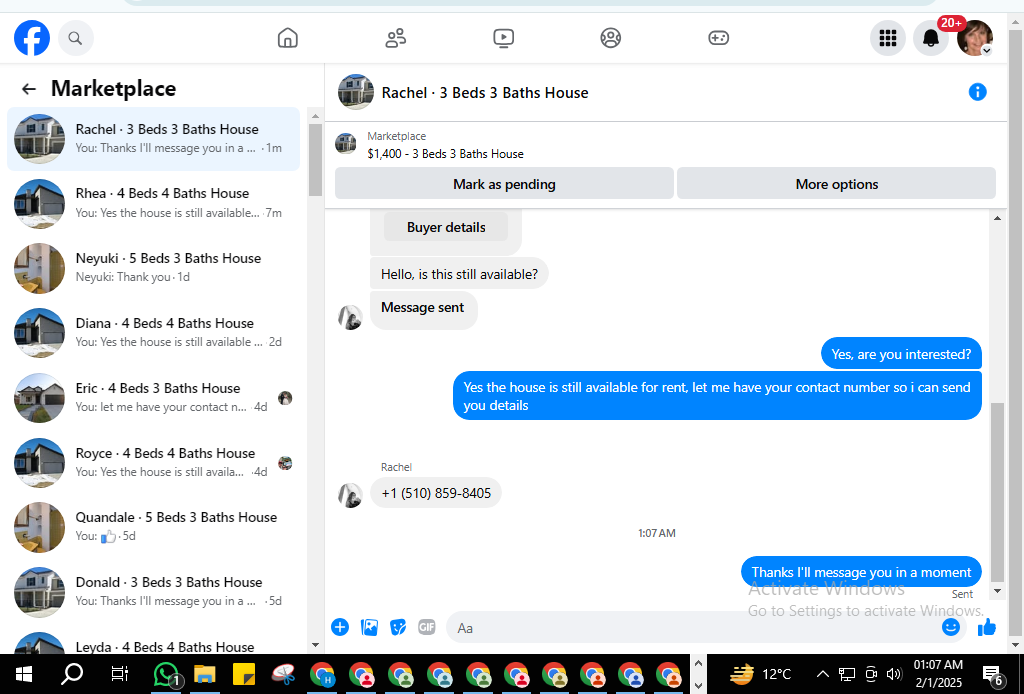This screenshot has width=1024, height=694.
Task: Click Rachel's avatar beside the phone number
Action: click(350, 496)
